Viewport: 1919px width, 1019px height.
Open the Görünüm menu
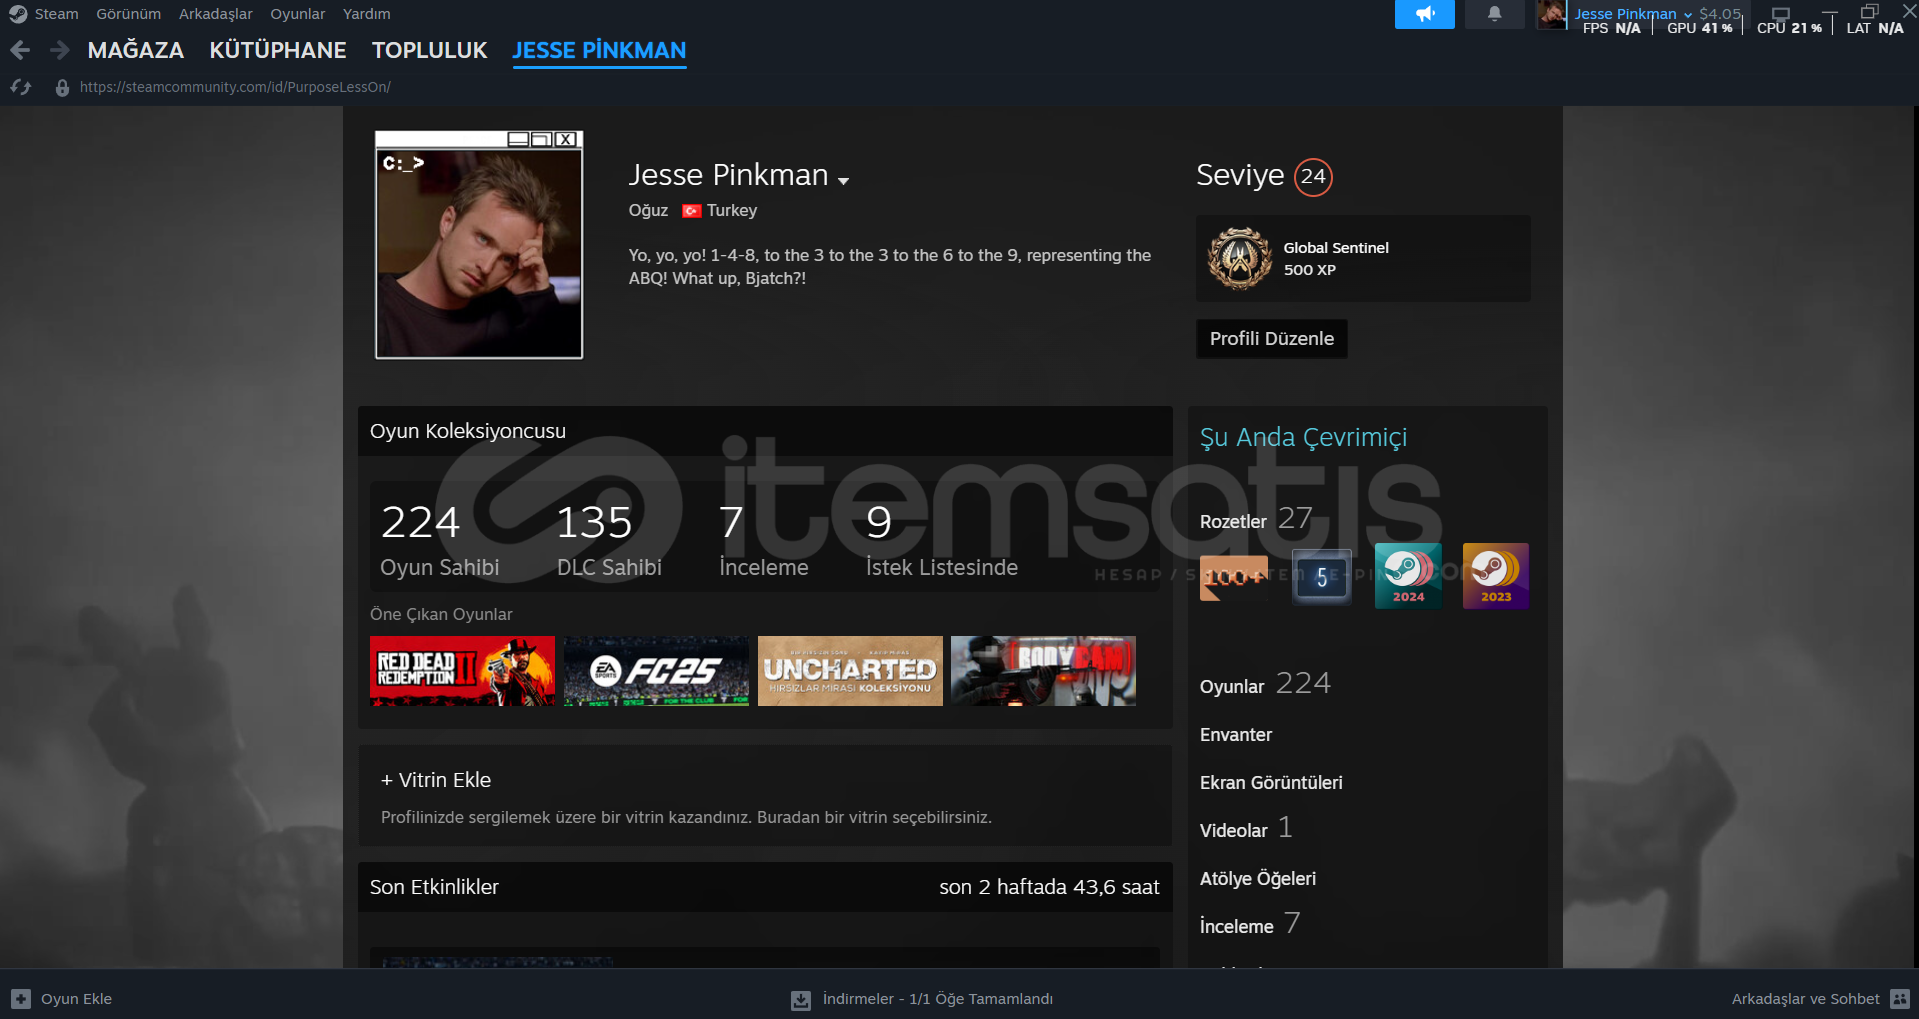[128, 14]
